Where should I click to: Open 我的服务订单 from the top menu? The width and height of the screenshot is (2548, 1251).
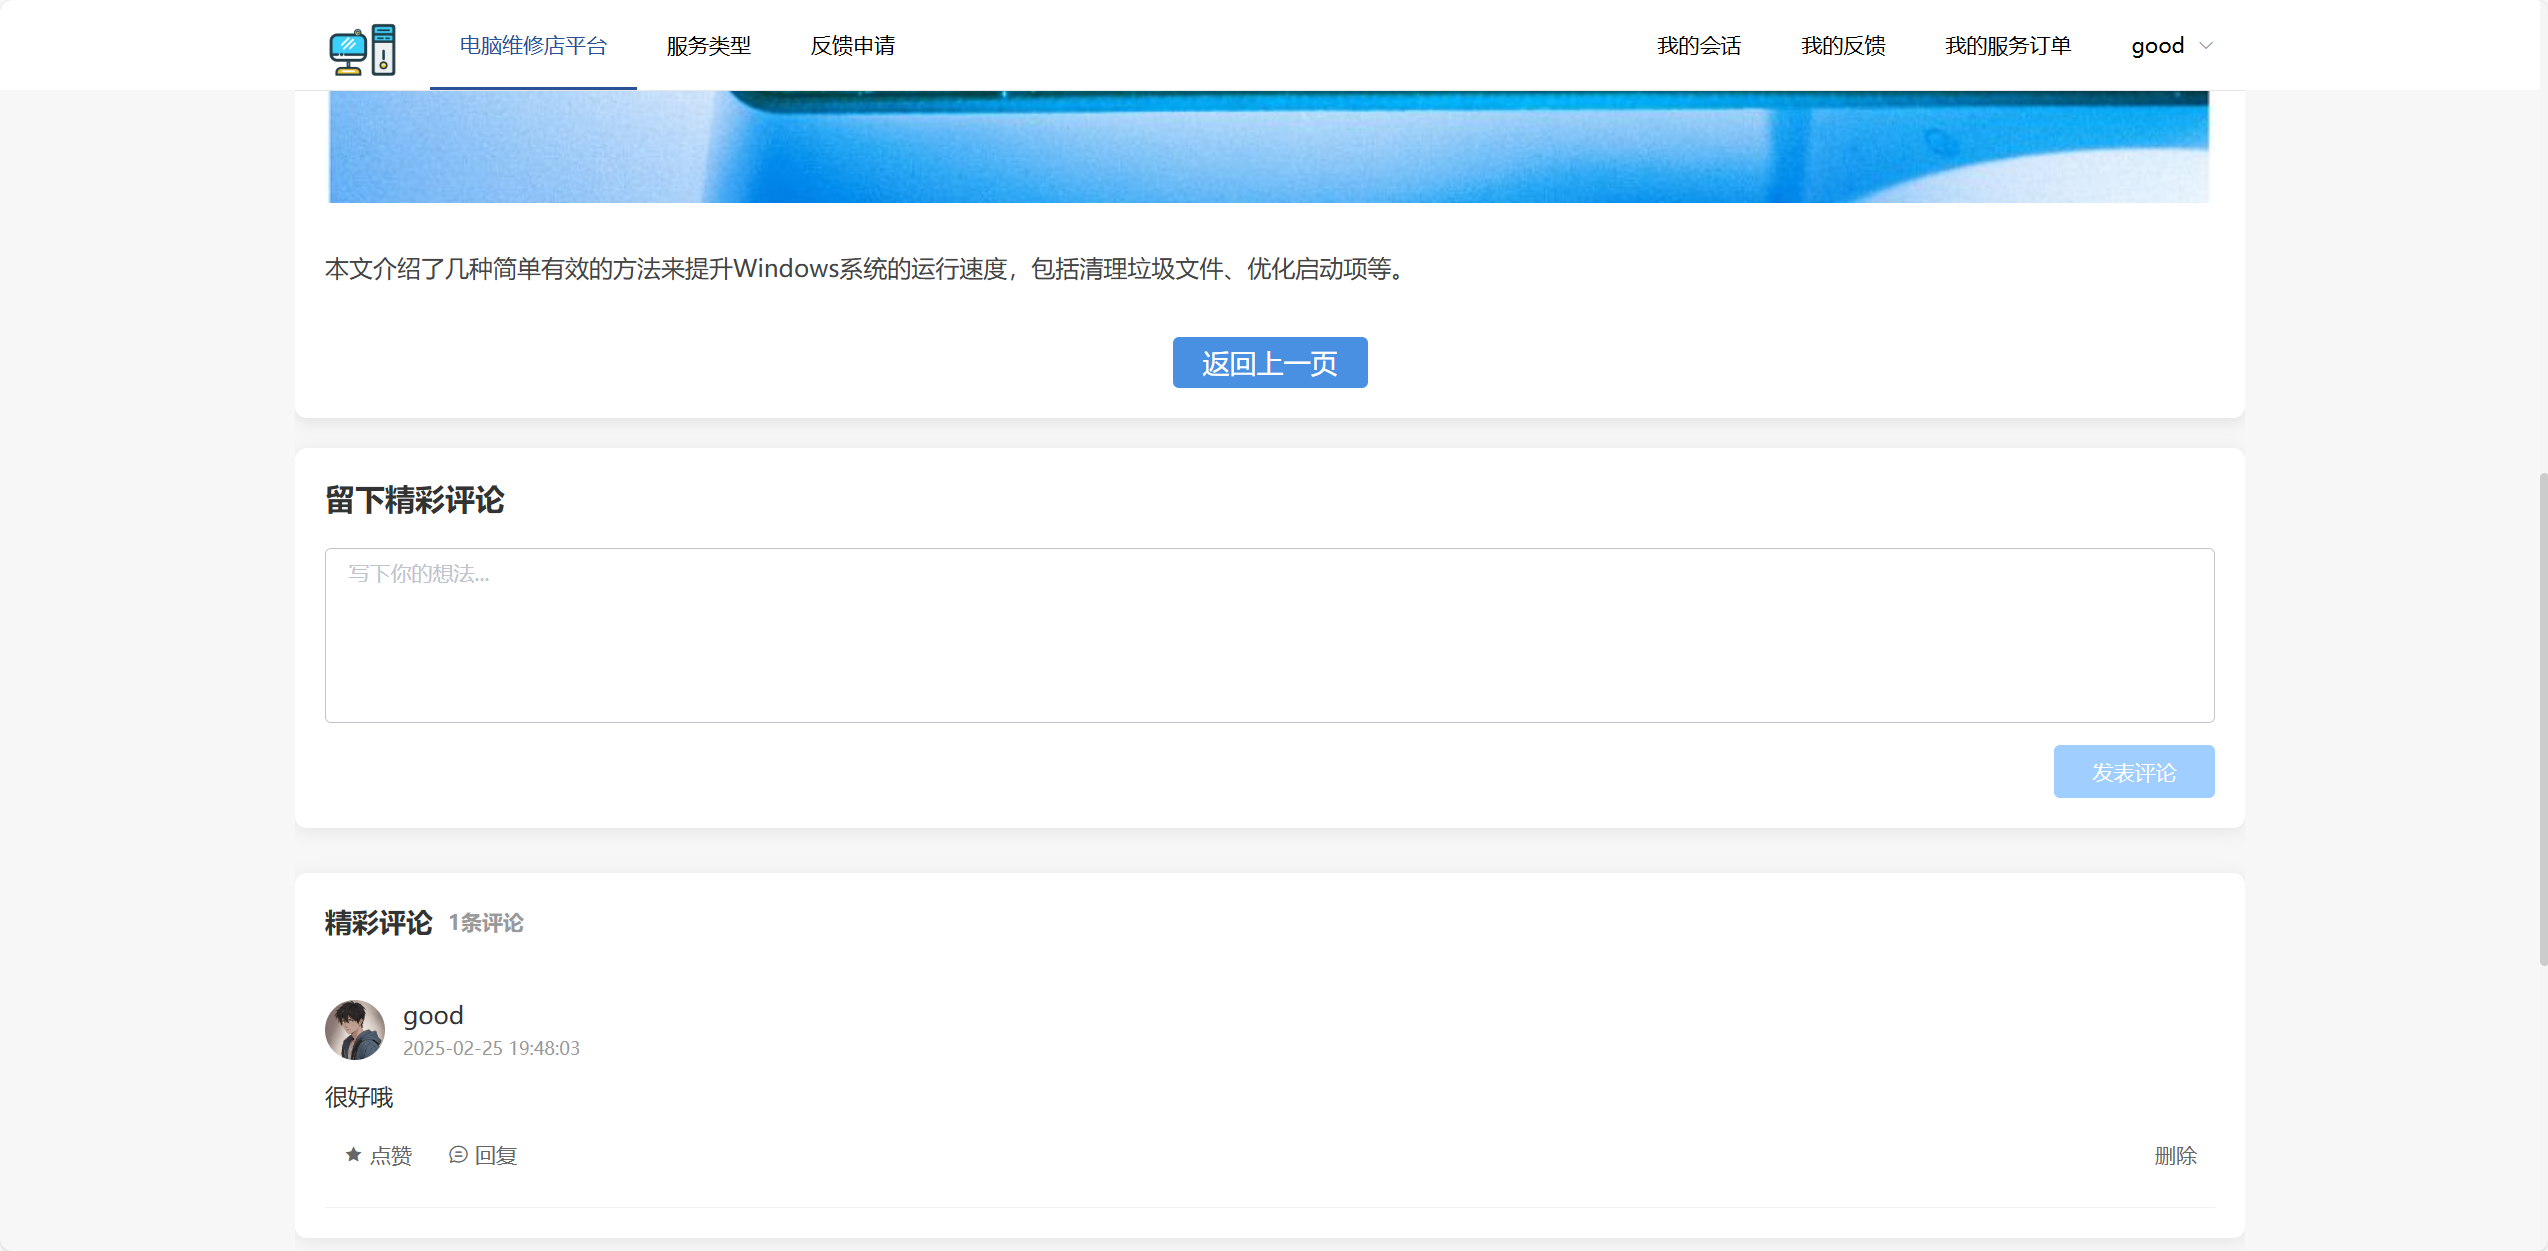(x=2007, y=45)
